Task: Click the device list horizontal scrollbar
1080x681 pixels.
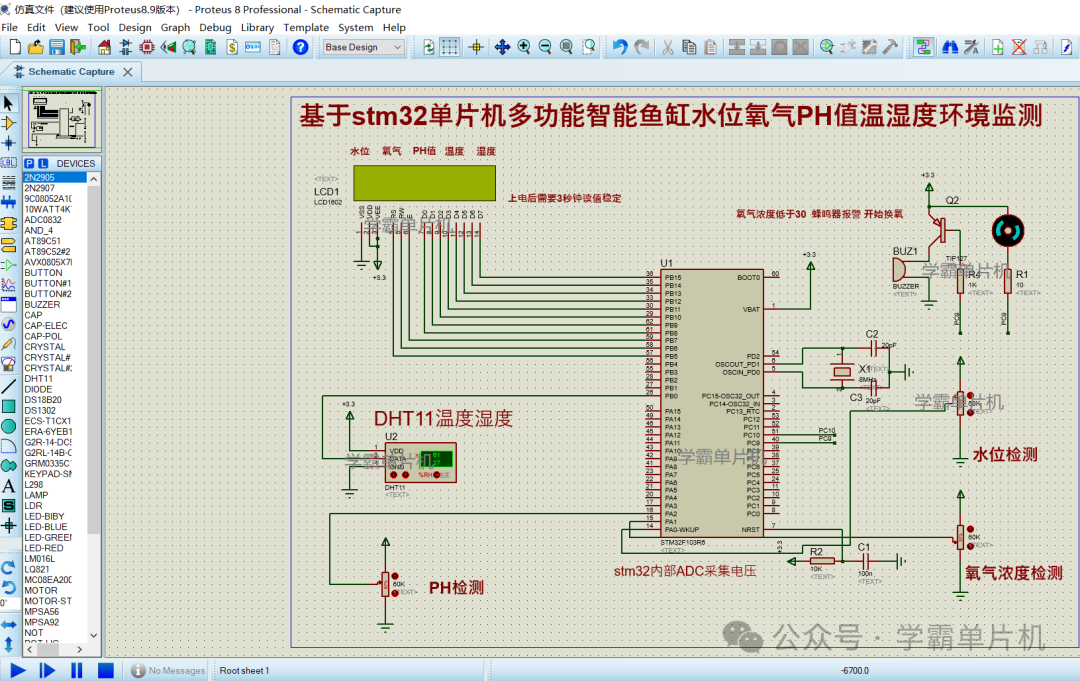Action: tap(56, 649)
